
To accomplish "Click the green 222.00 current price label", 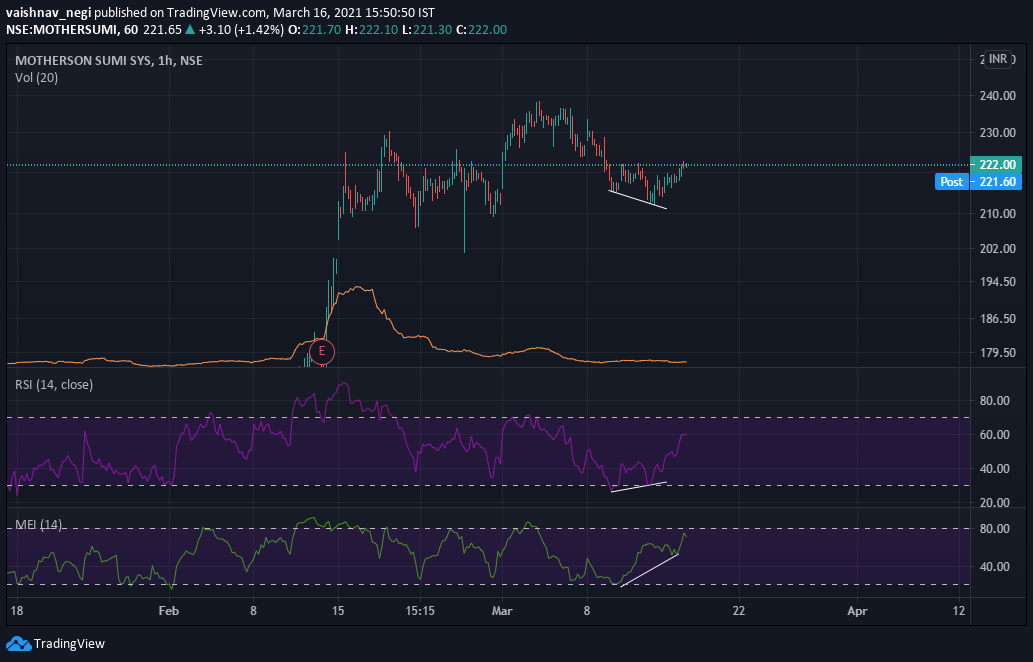I will point(996,165).
